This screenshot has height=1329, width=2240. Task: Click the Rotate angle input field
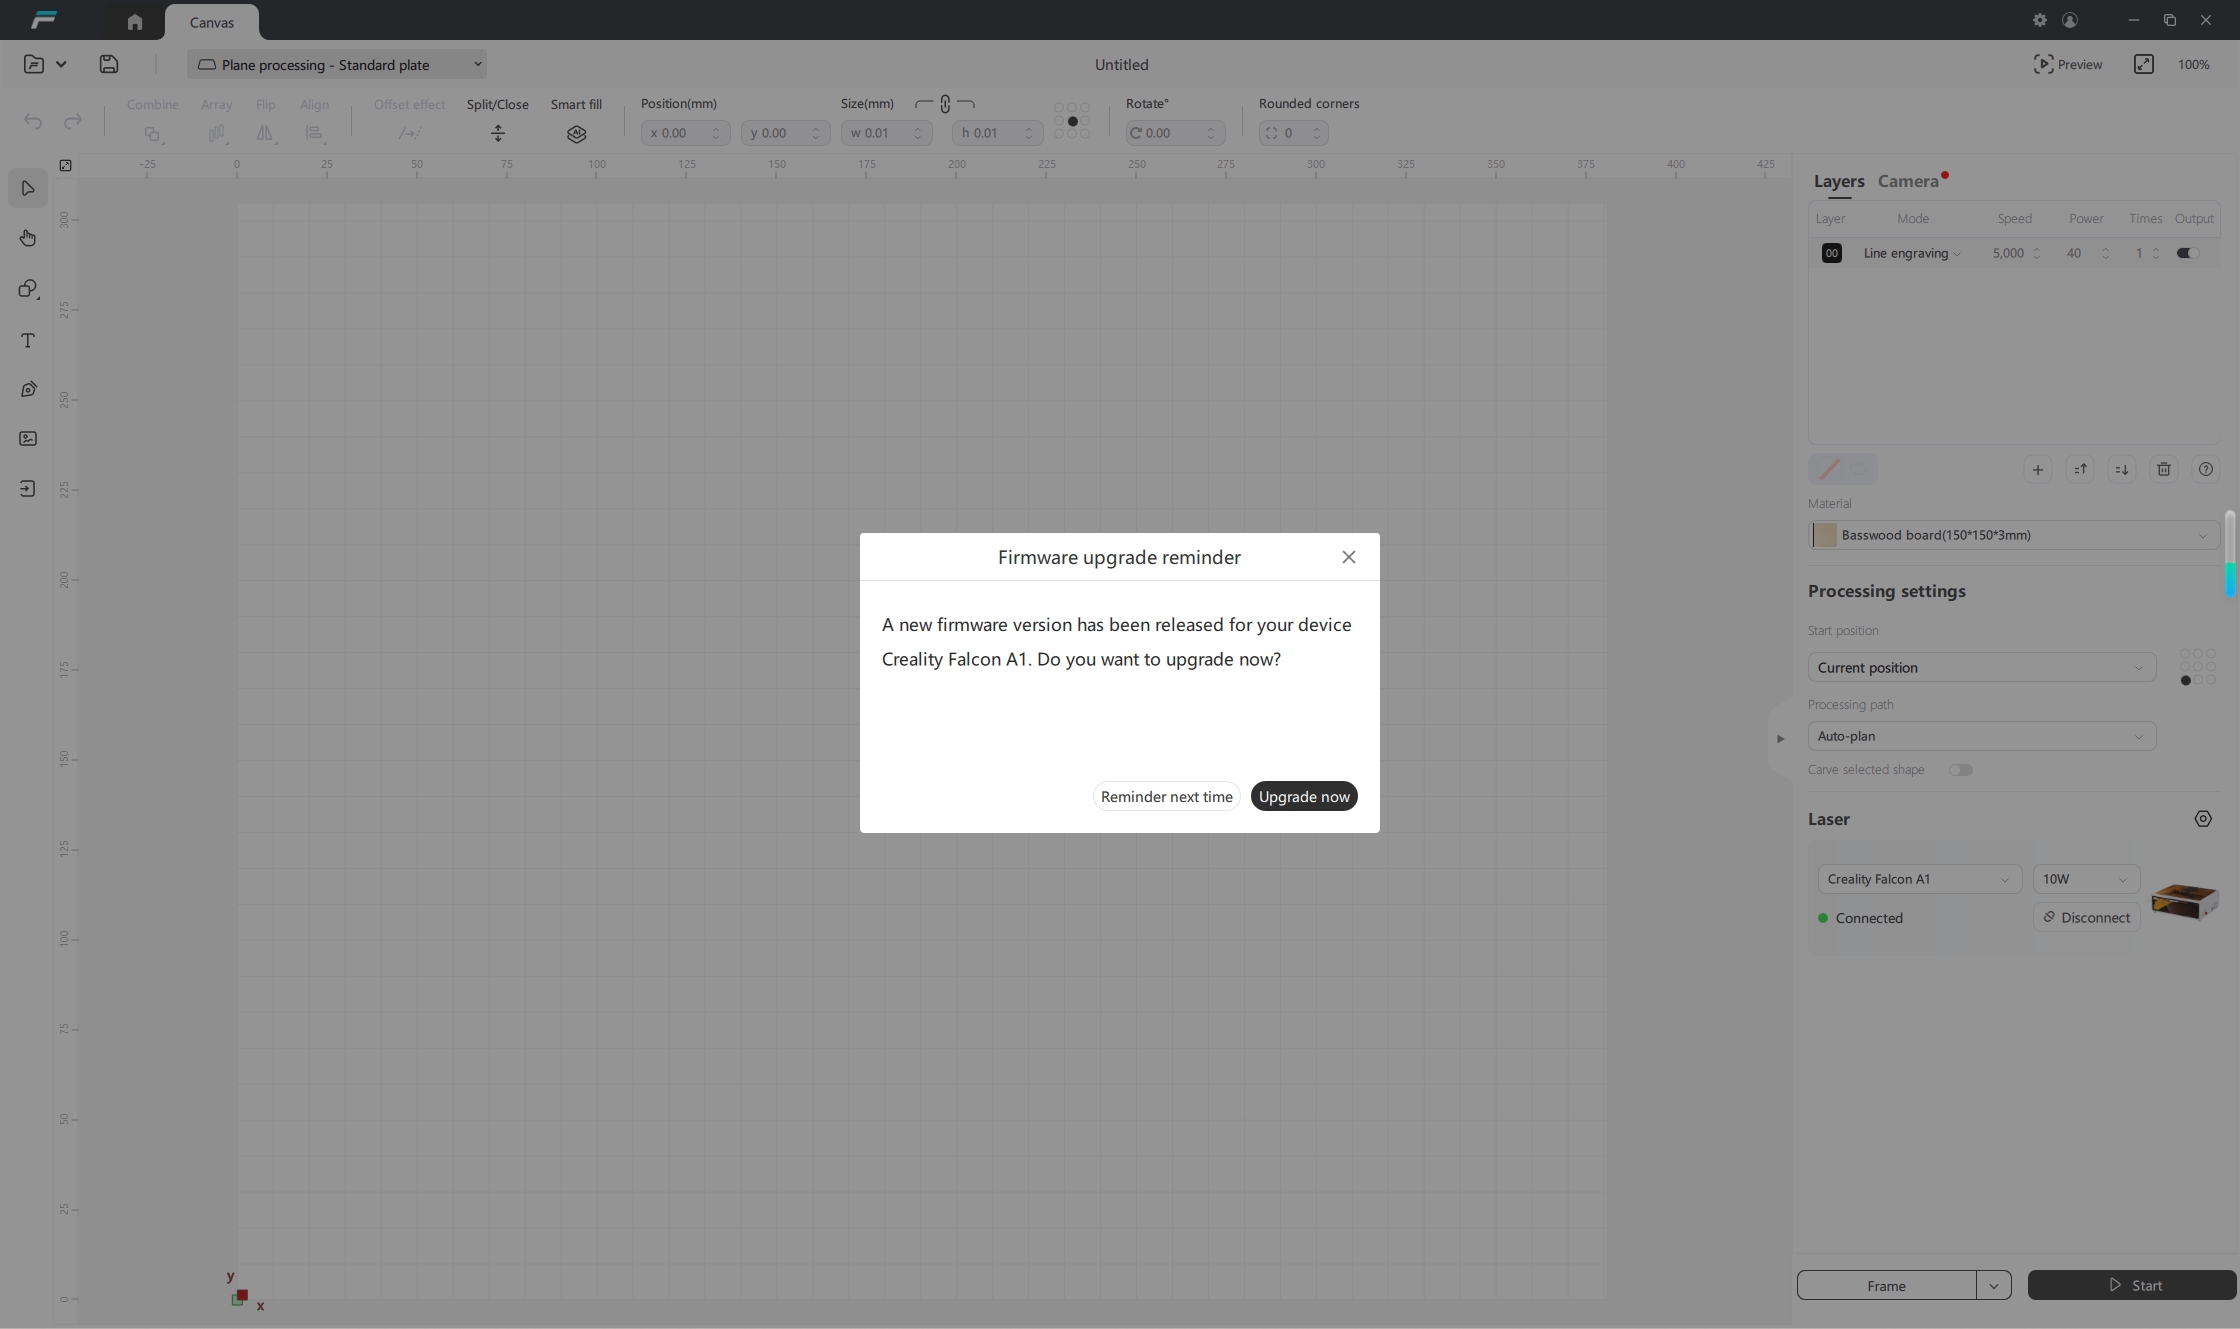coord(1175,133)
